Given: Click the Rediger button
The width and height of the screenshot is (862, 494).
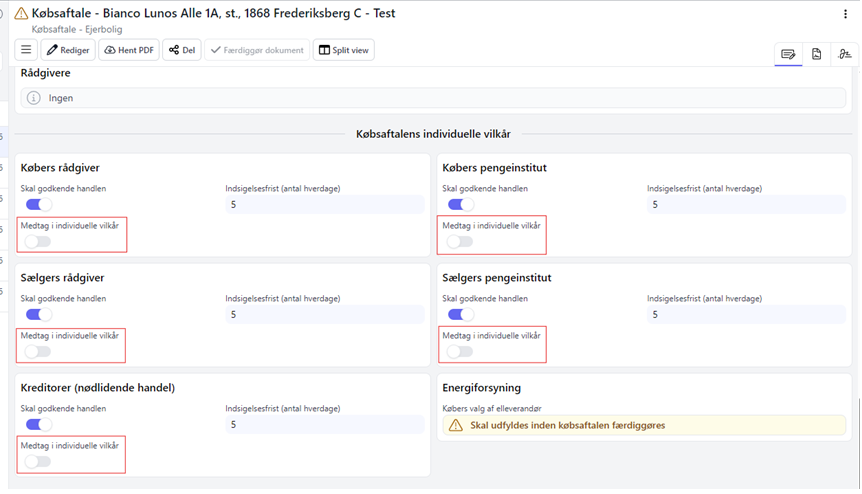Looking at the screenshot, I should (68, 50).
